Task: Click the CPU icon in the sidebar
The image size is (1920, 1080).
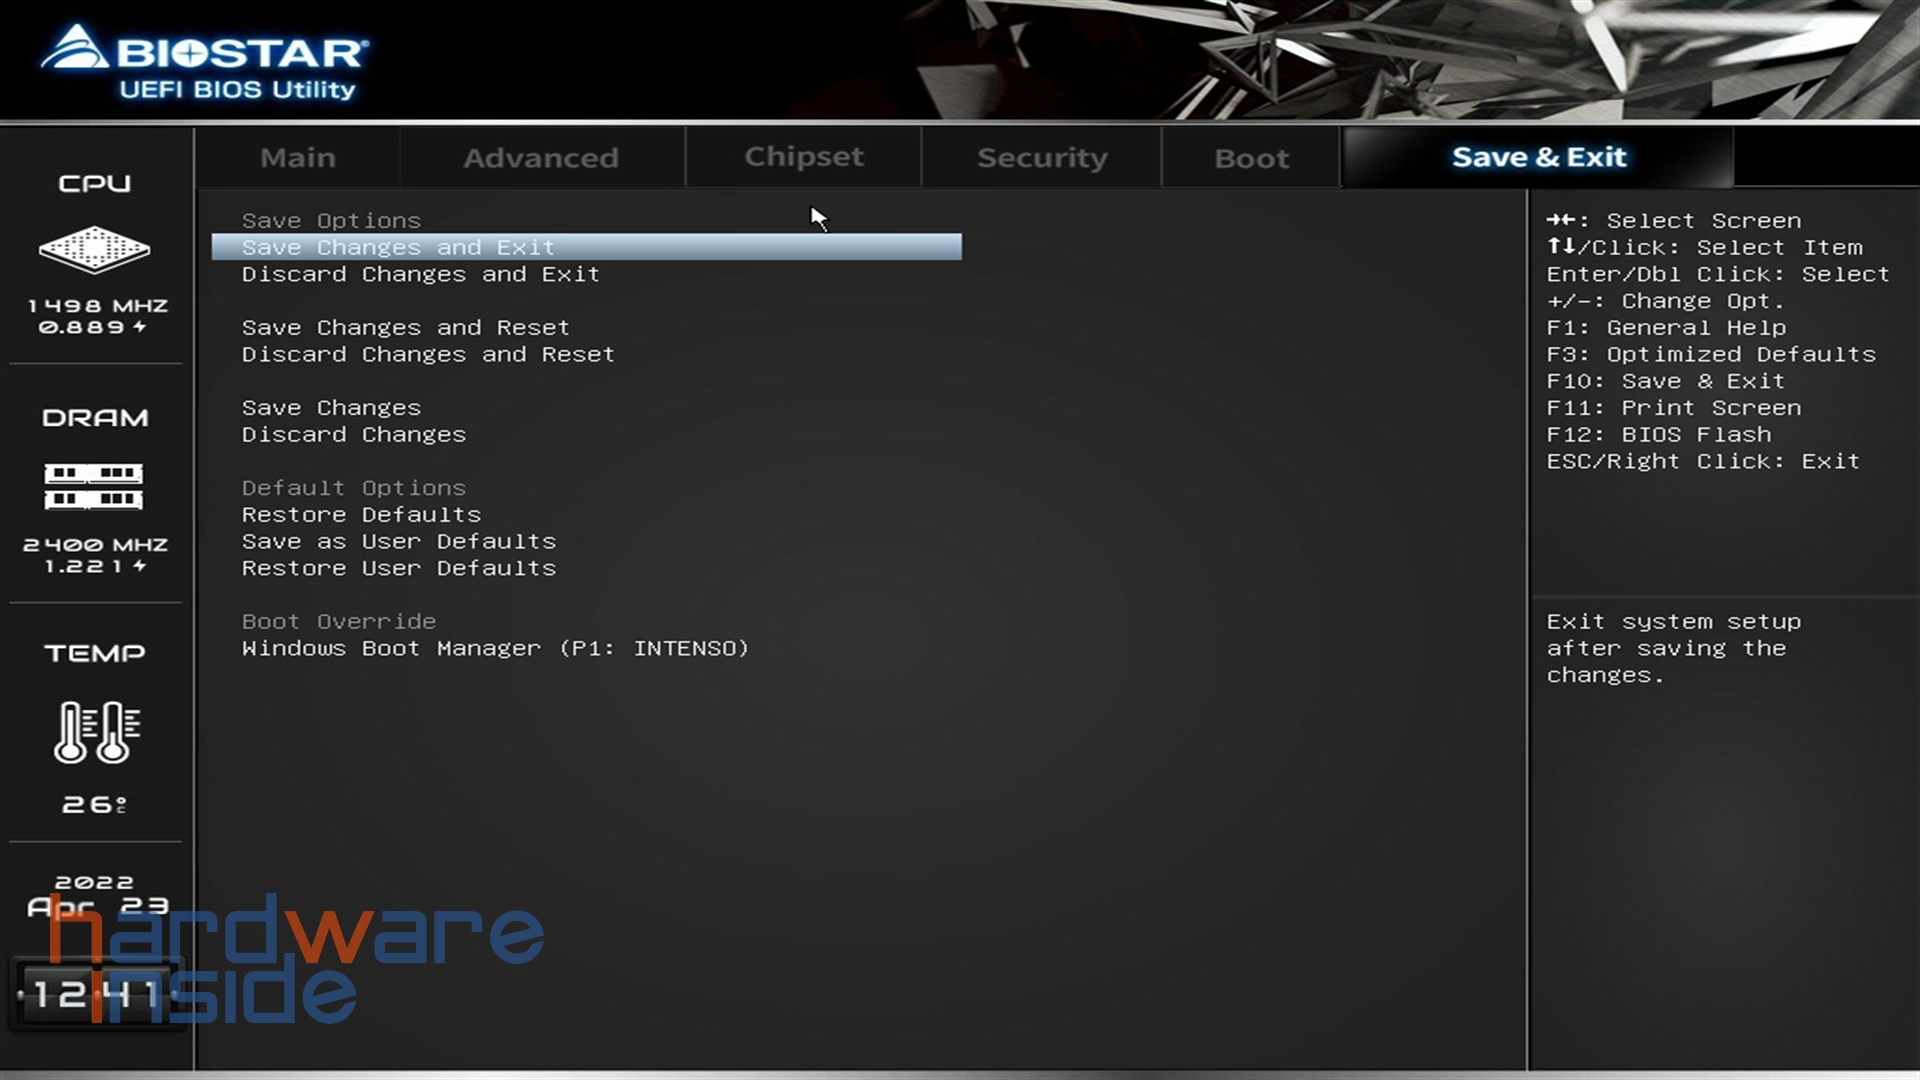Action: point(95,251)
